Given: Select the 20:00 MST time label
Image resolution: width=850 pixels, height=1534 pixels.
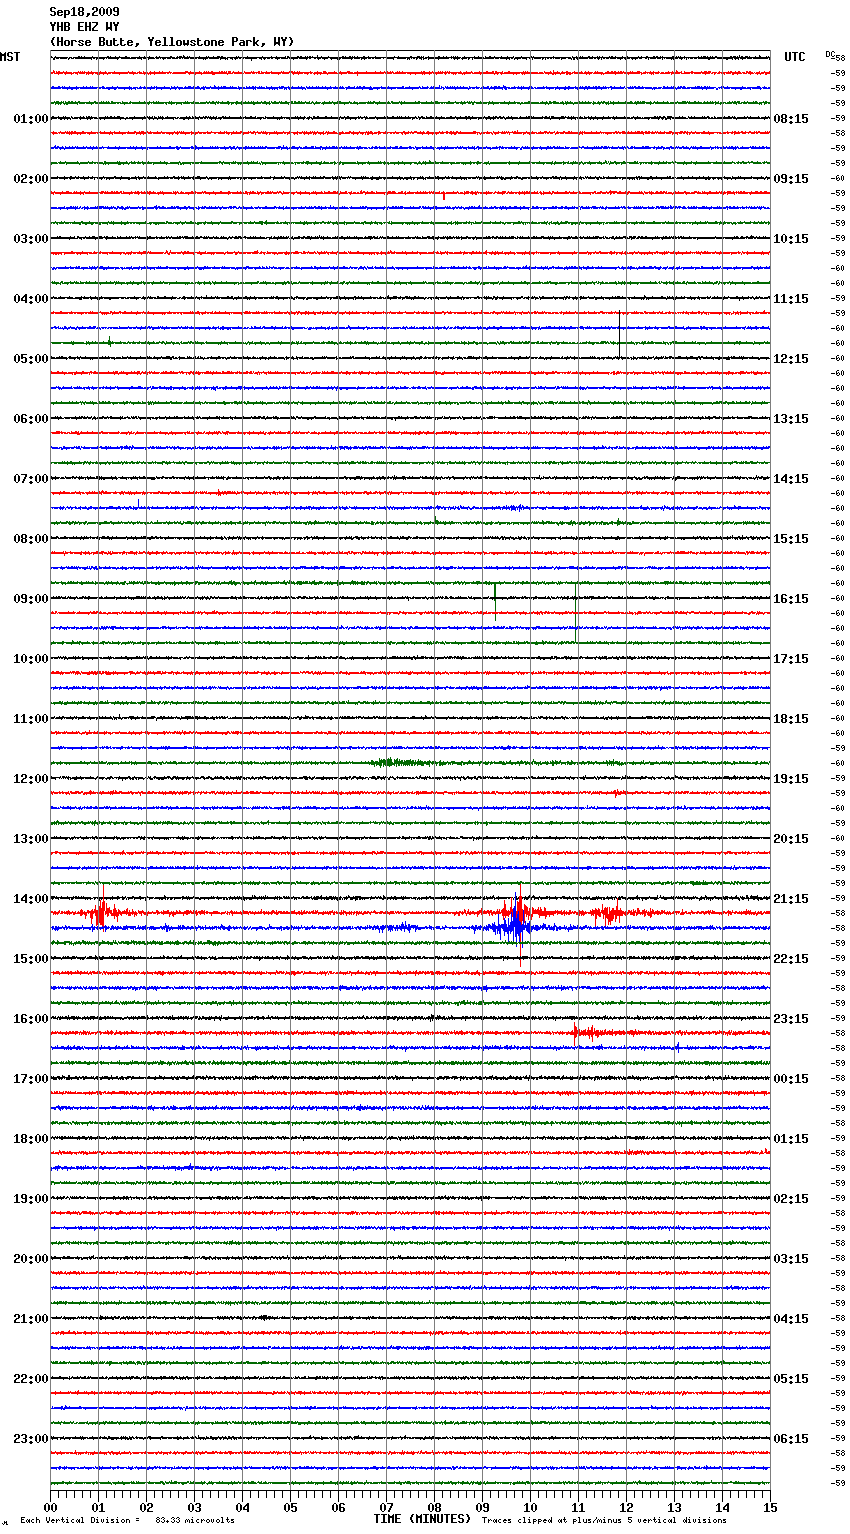Looking at the screenshot, I should [x=31, y=1259].
